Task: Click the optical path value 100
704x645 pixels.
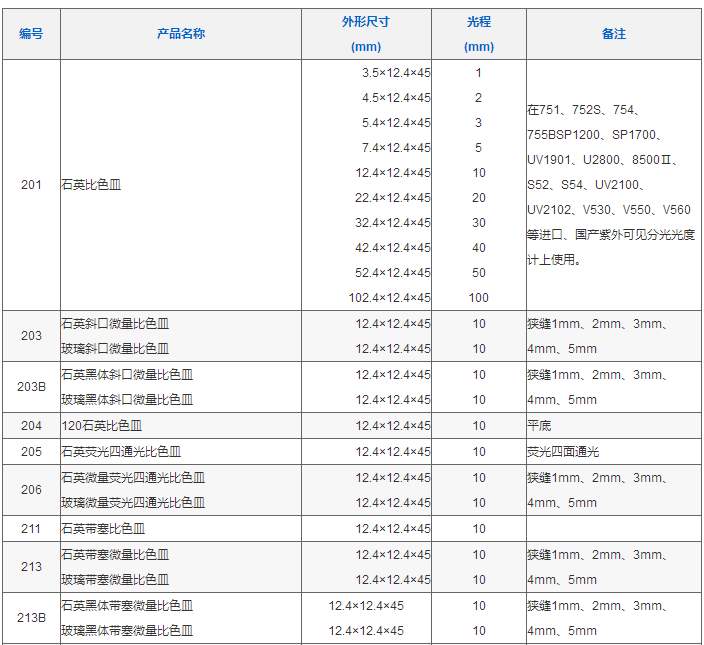Action: (x=479, y=298)
